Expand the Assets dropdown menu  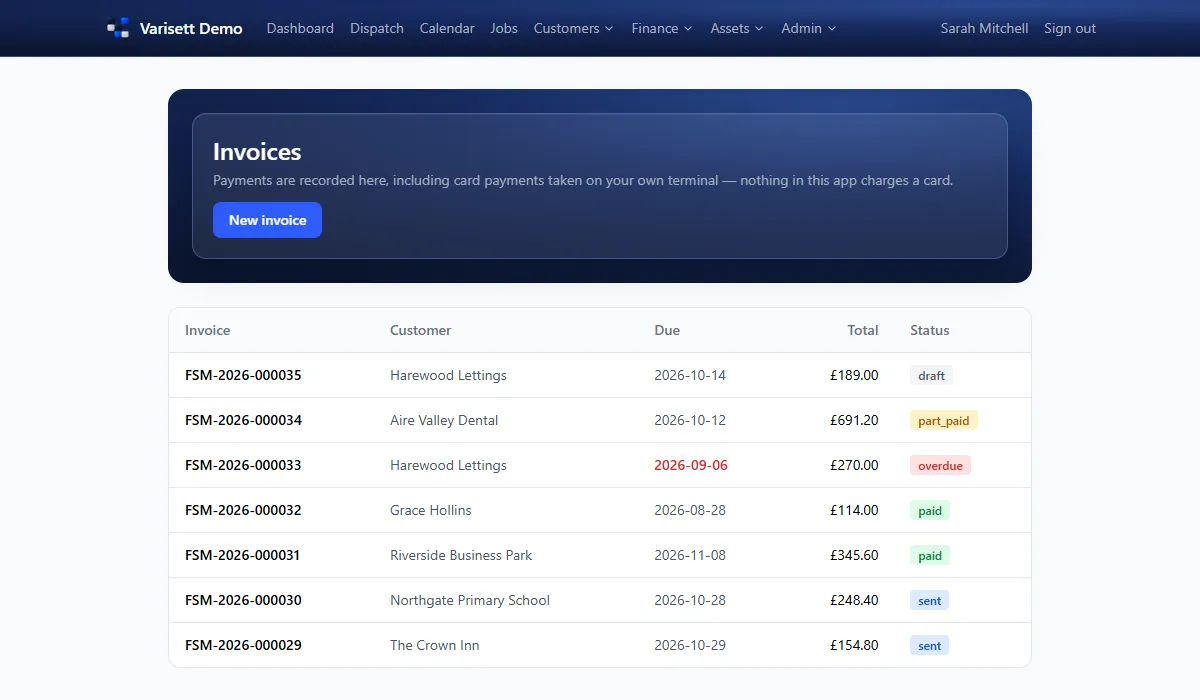(x=737, y=28)
